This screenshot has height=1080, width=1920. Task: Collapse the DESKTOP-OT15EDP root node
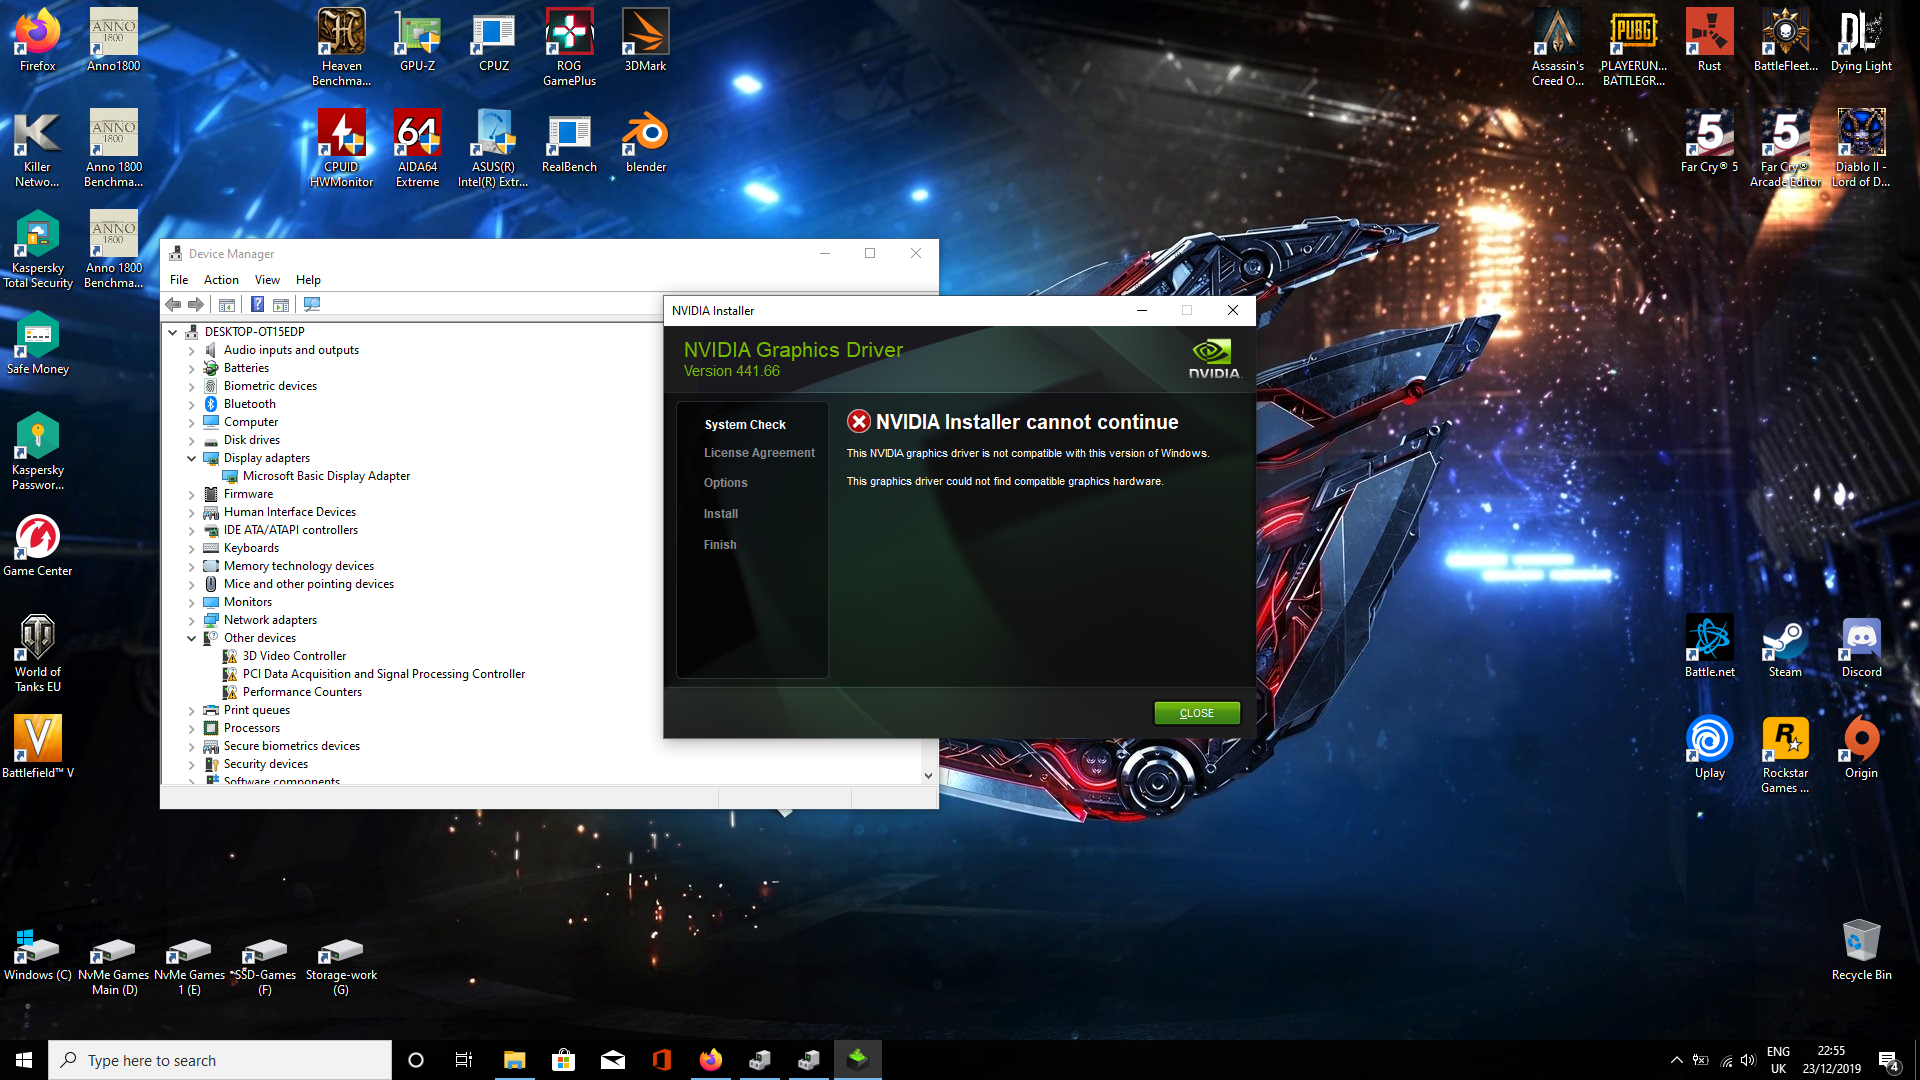pos(173,332)
